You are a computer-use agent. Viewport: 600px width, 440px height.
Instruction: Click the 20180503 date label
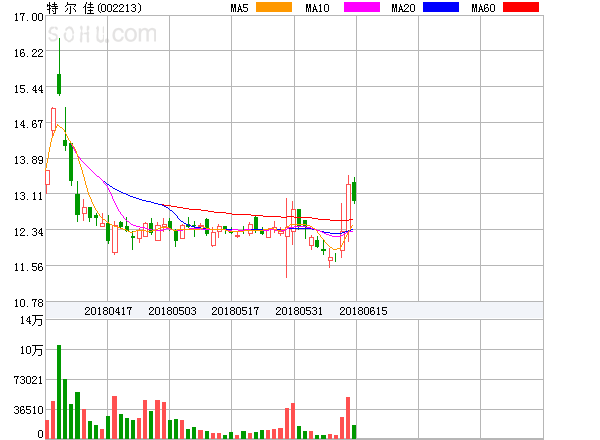(x=172, y=311)
